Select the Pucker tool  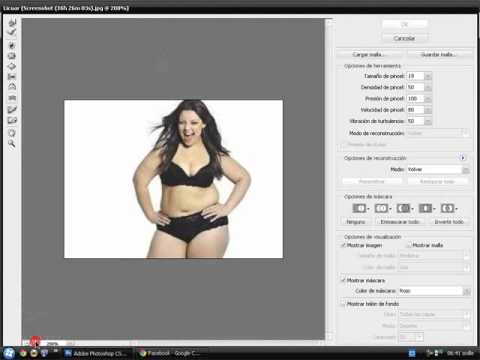[12, 56]
